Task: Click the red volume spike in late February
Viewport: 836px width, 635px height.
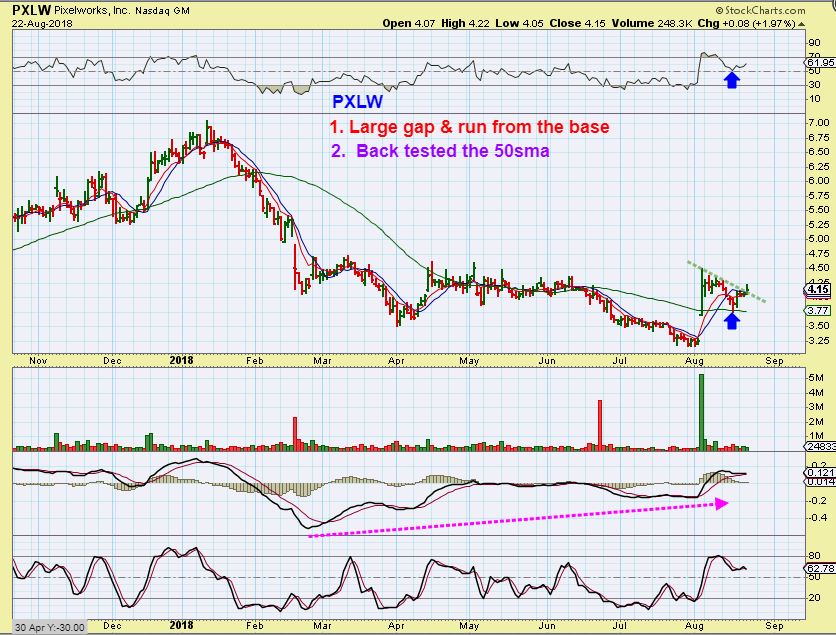Action: pyautogui.click(x=294, y=434)
